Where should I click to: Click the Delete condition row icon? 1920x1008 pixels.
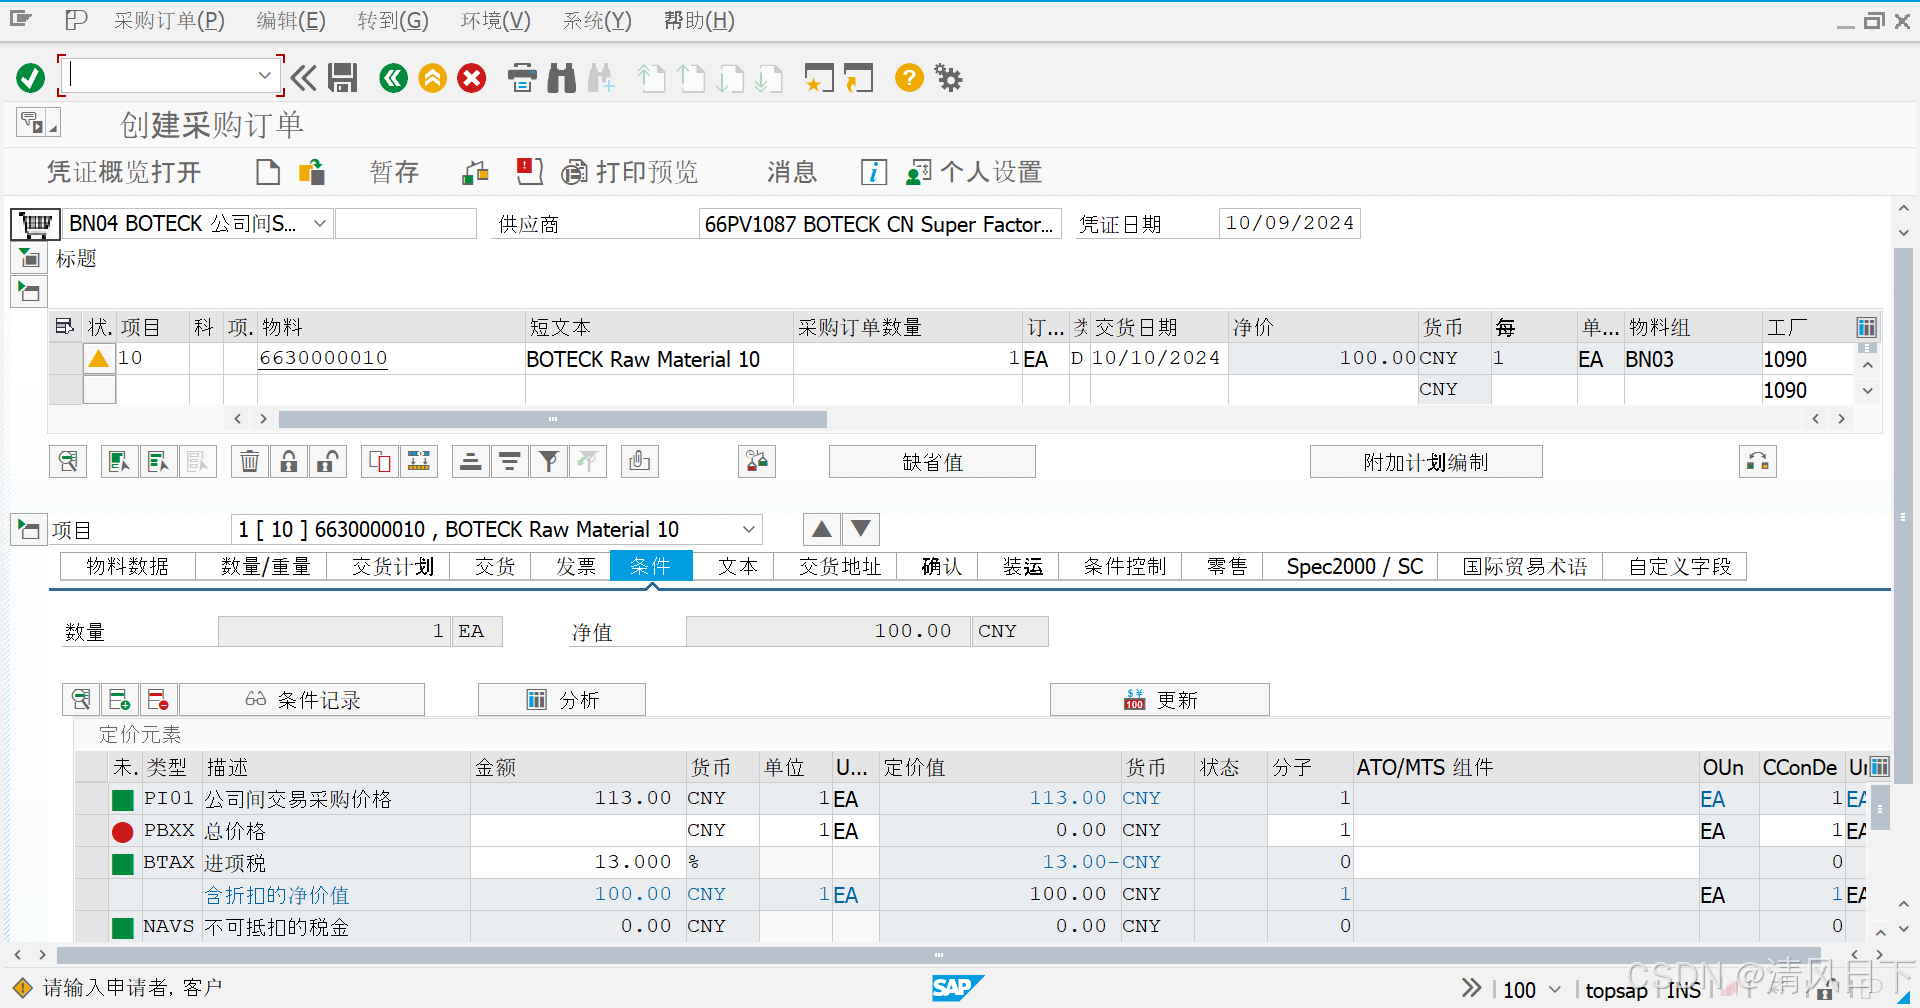coord(158,699)
